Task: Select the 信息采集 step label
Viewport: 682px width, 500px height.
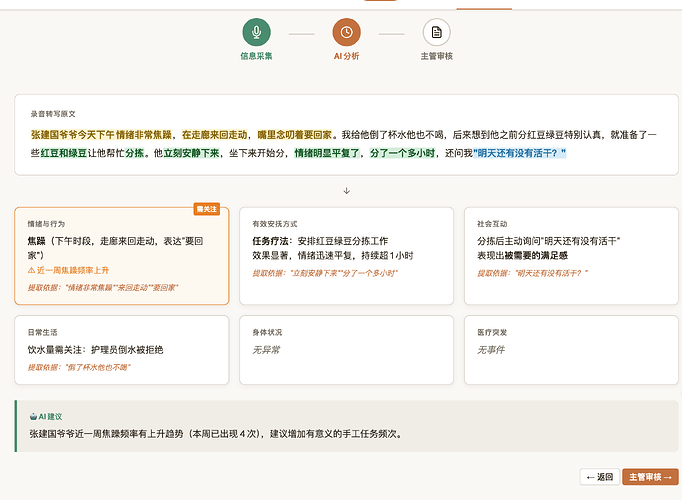Action: coord(257,56)
